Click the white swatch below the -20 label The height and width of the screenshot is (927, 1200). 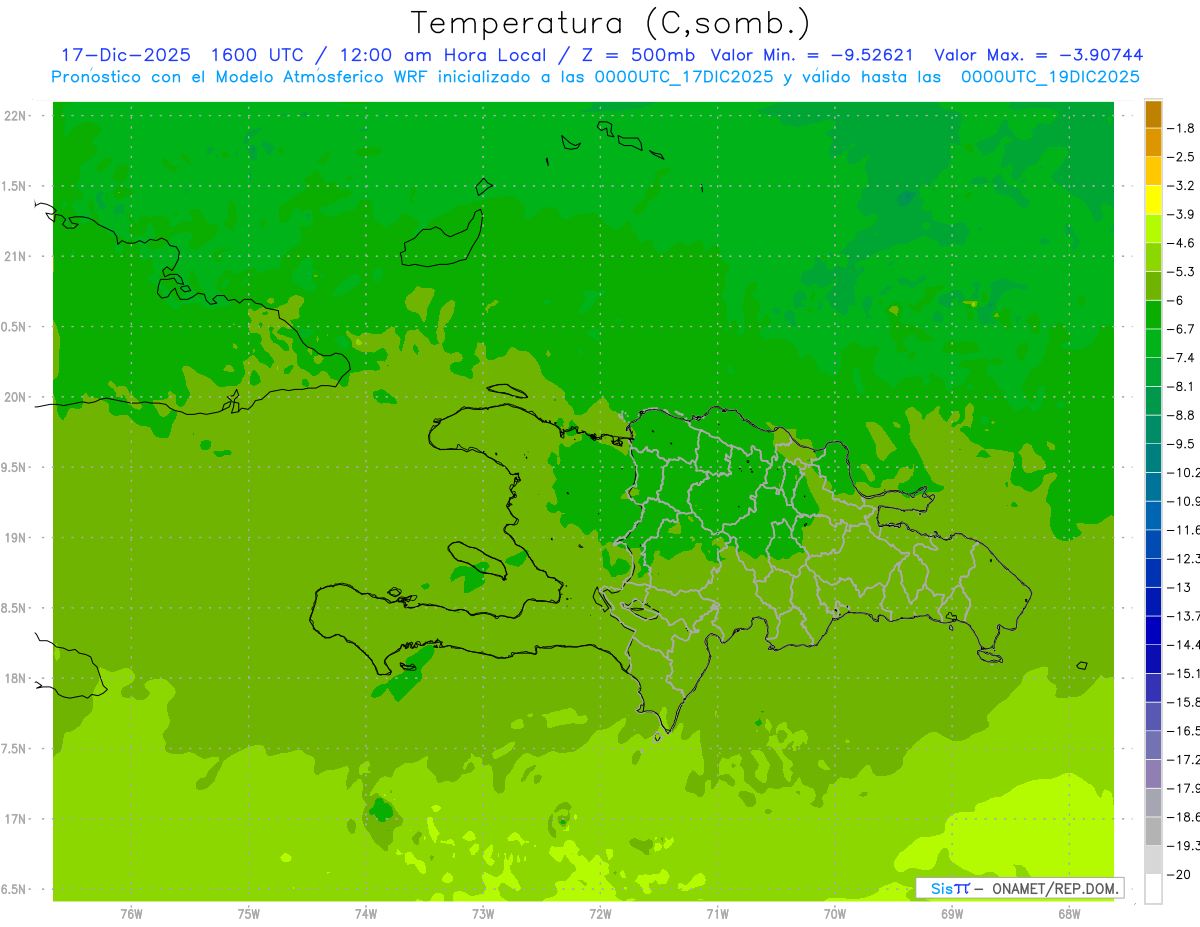click(x=1153, y=889)
